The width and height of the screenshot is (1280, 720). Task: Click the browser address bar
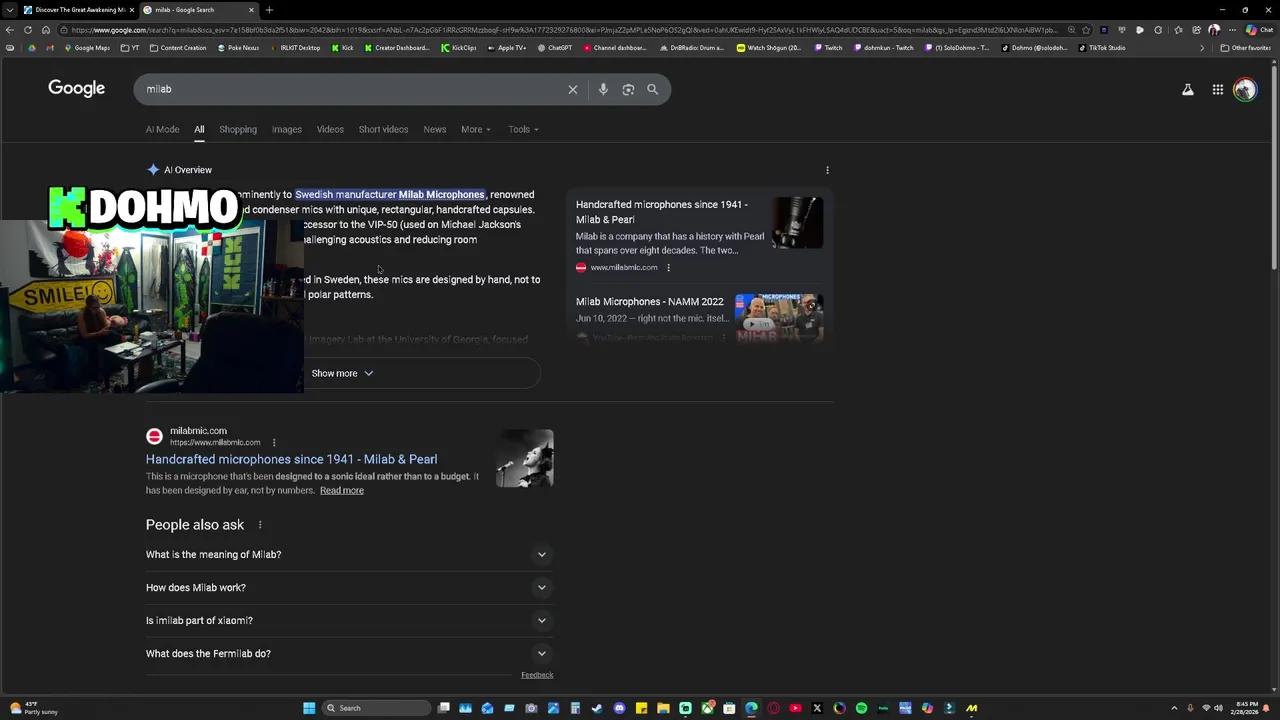coord(560,30)
